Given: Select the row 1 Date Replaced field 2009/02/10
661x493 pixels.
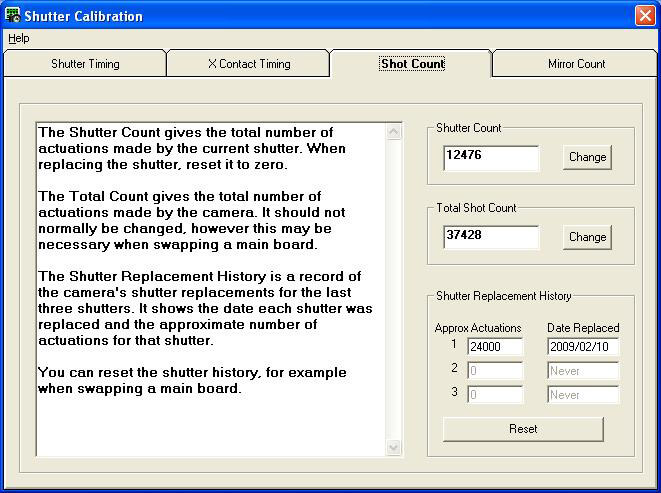Looking at the screenshot, I should coord(583,347).
